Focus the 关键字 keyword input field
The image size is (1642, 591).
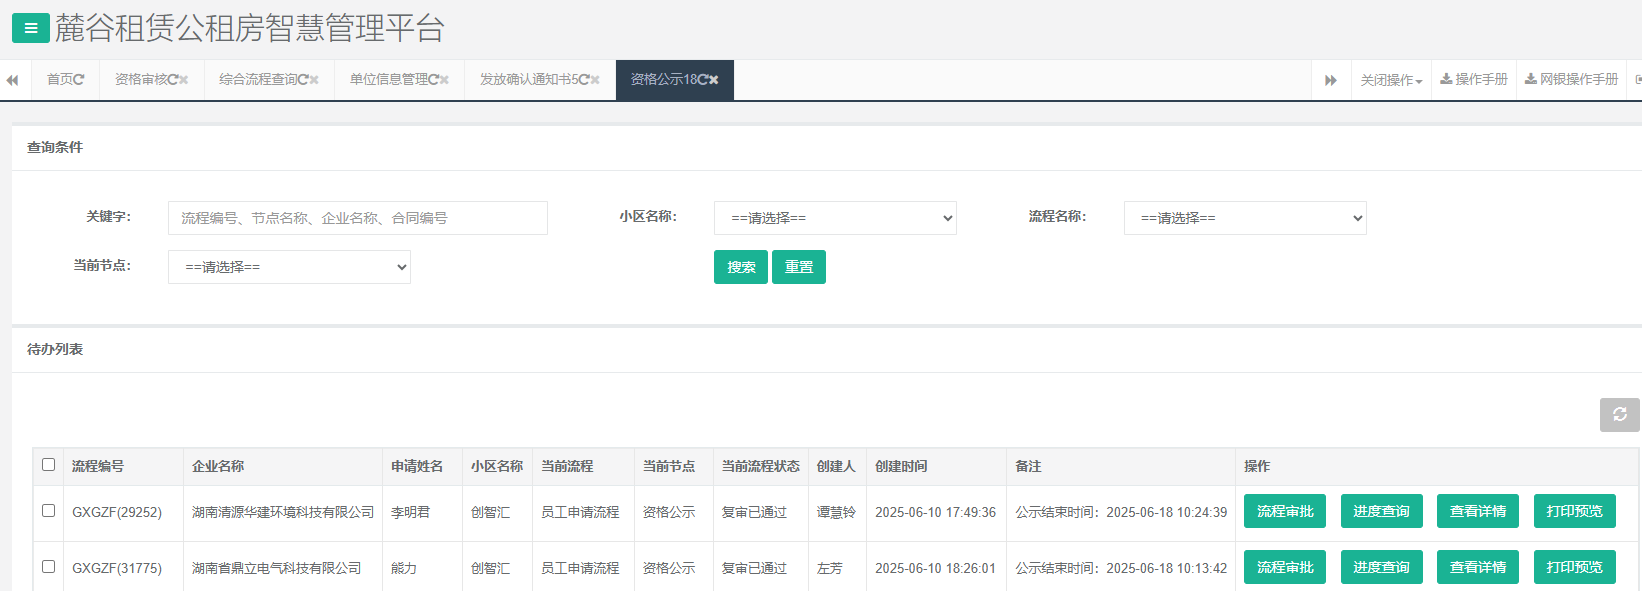358,218
